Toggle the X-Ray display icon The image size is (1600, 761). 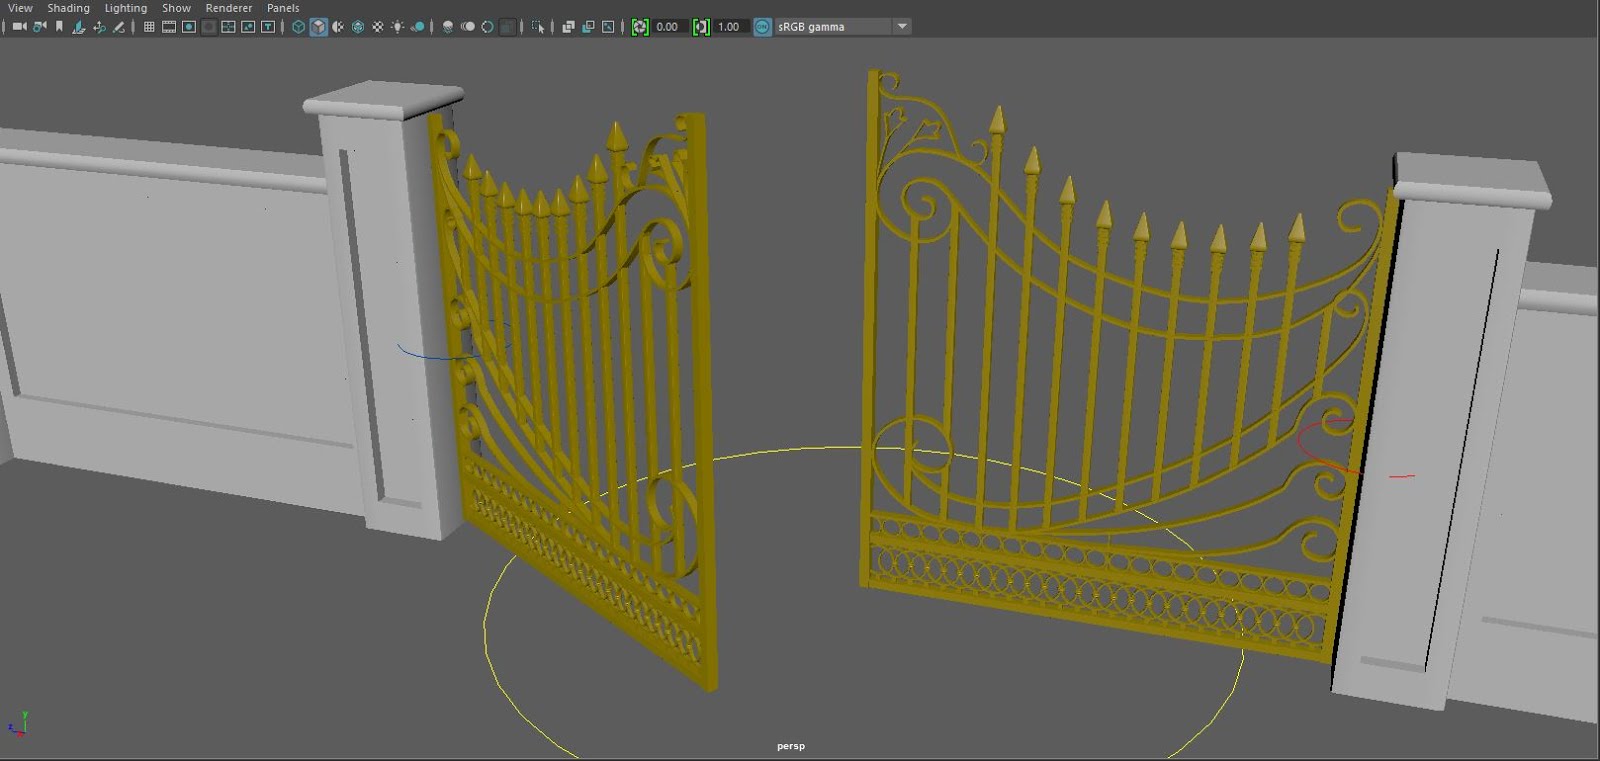tap(568, 27)
